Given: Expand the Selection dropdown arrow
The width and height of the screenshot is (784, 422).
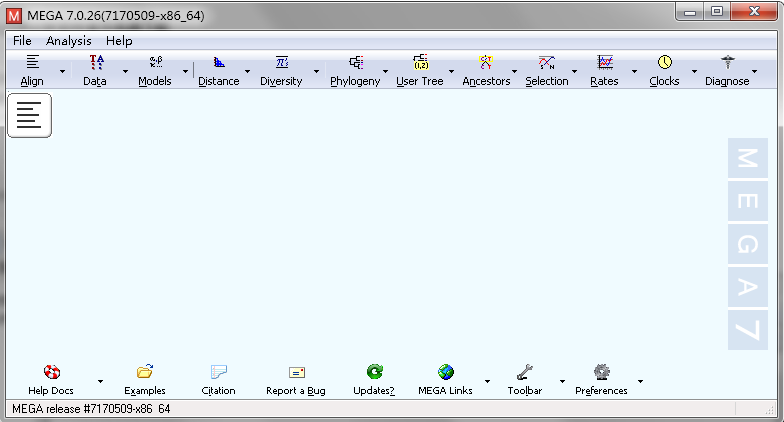Looking at the screenshot, I should pyautogui.click(x=574, y=72).
